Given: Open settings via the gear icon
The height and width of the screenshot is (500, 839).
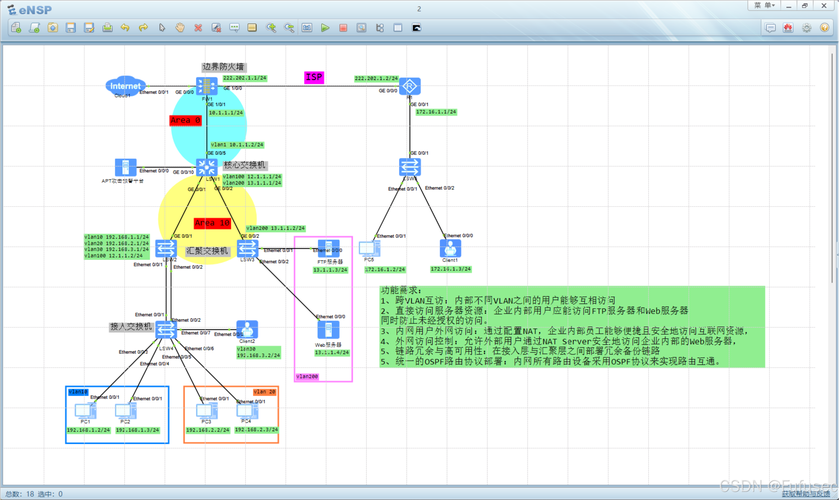Looking at the screenshot, I should [x=807, y=28].
